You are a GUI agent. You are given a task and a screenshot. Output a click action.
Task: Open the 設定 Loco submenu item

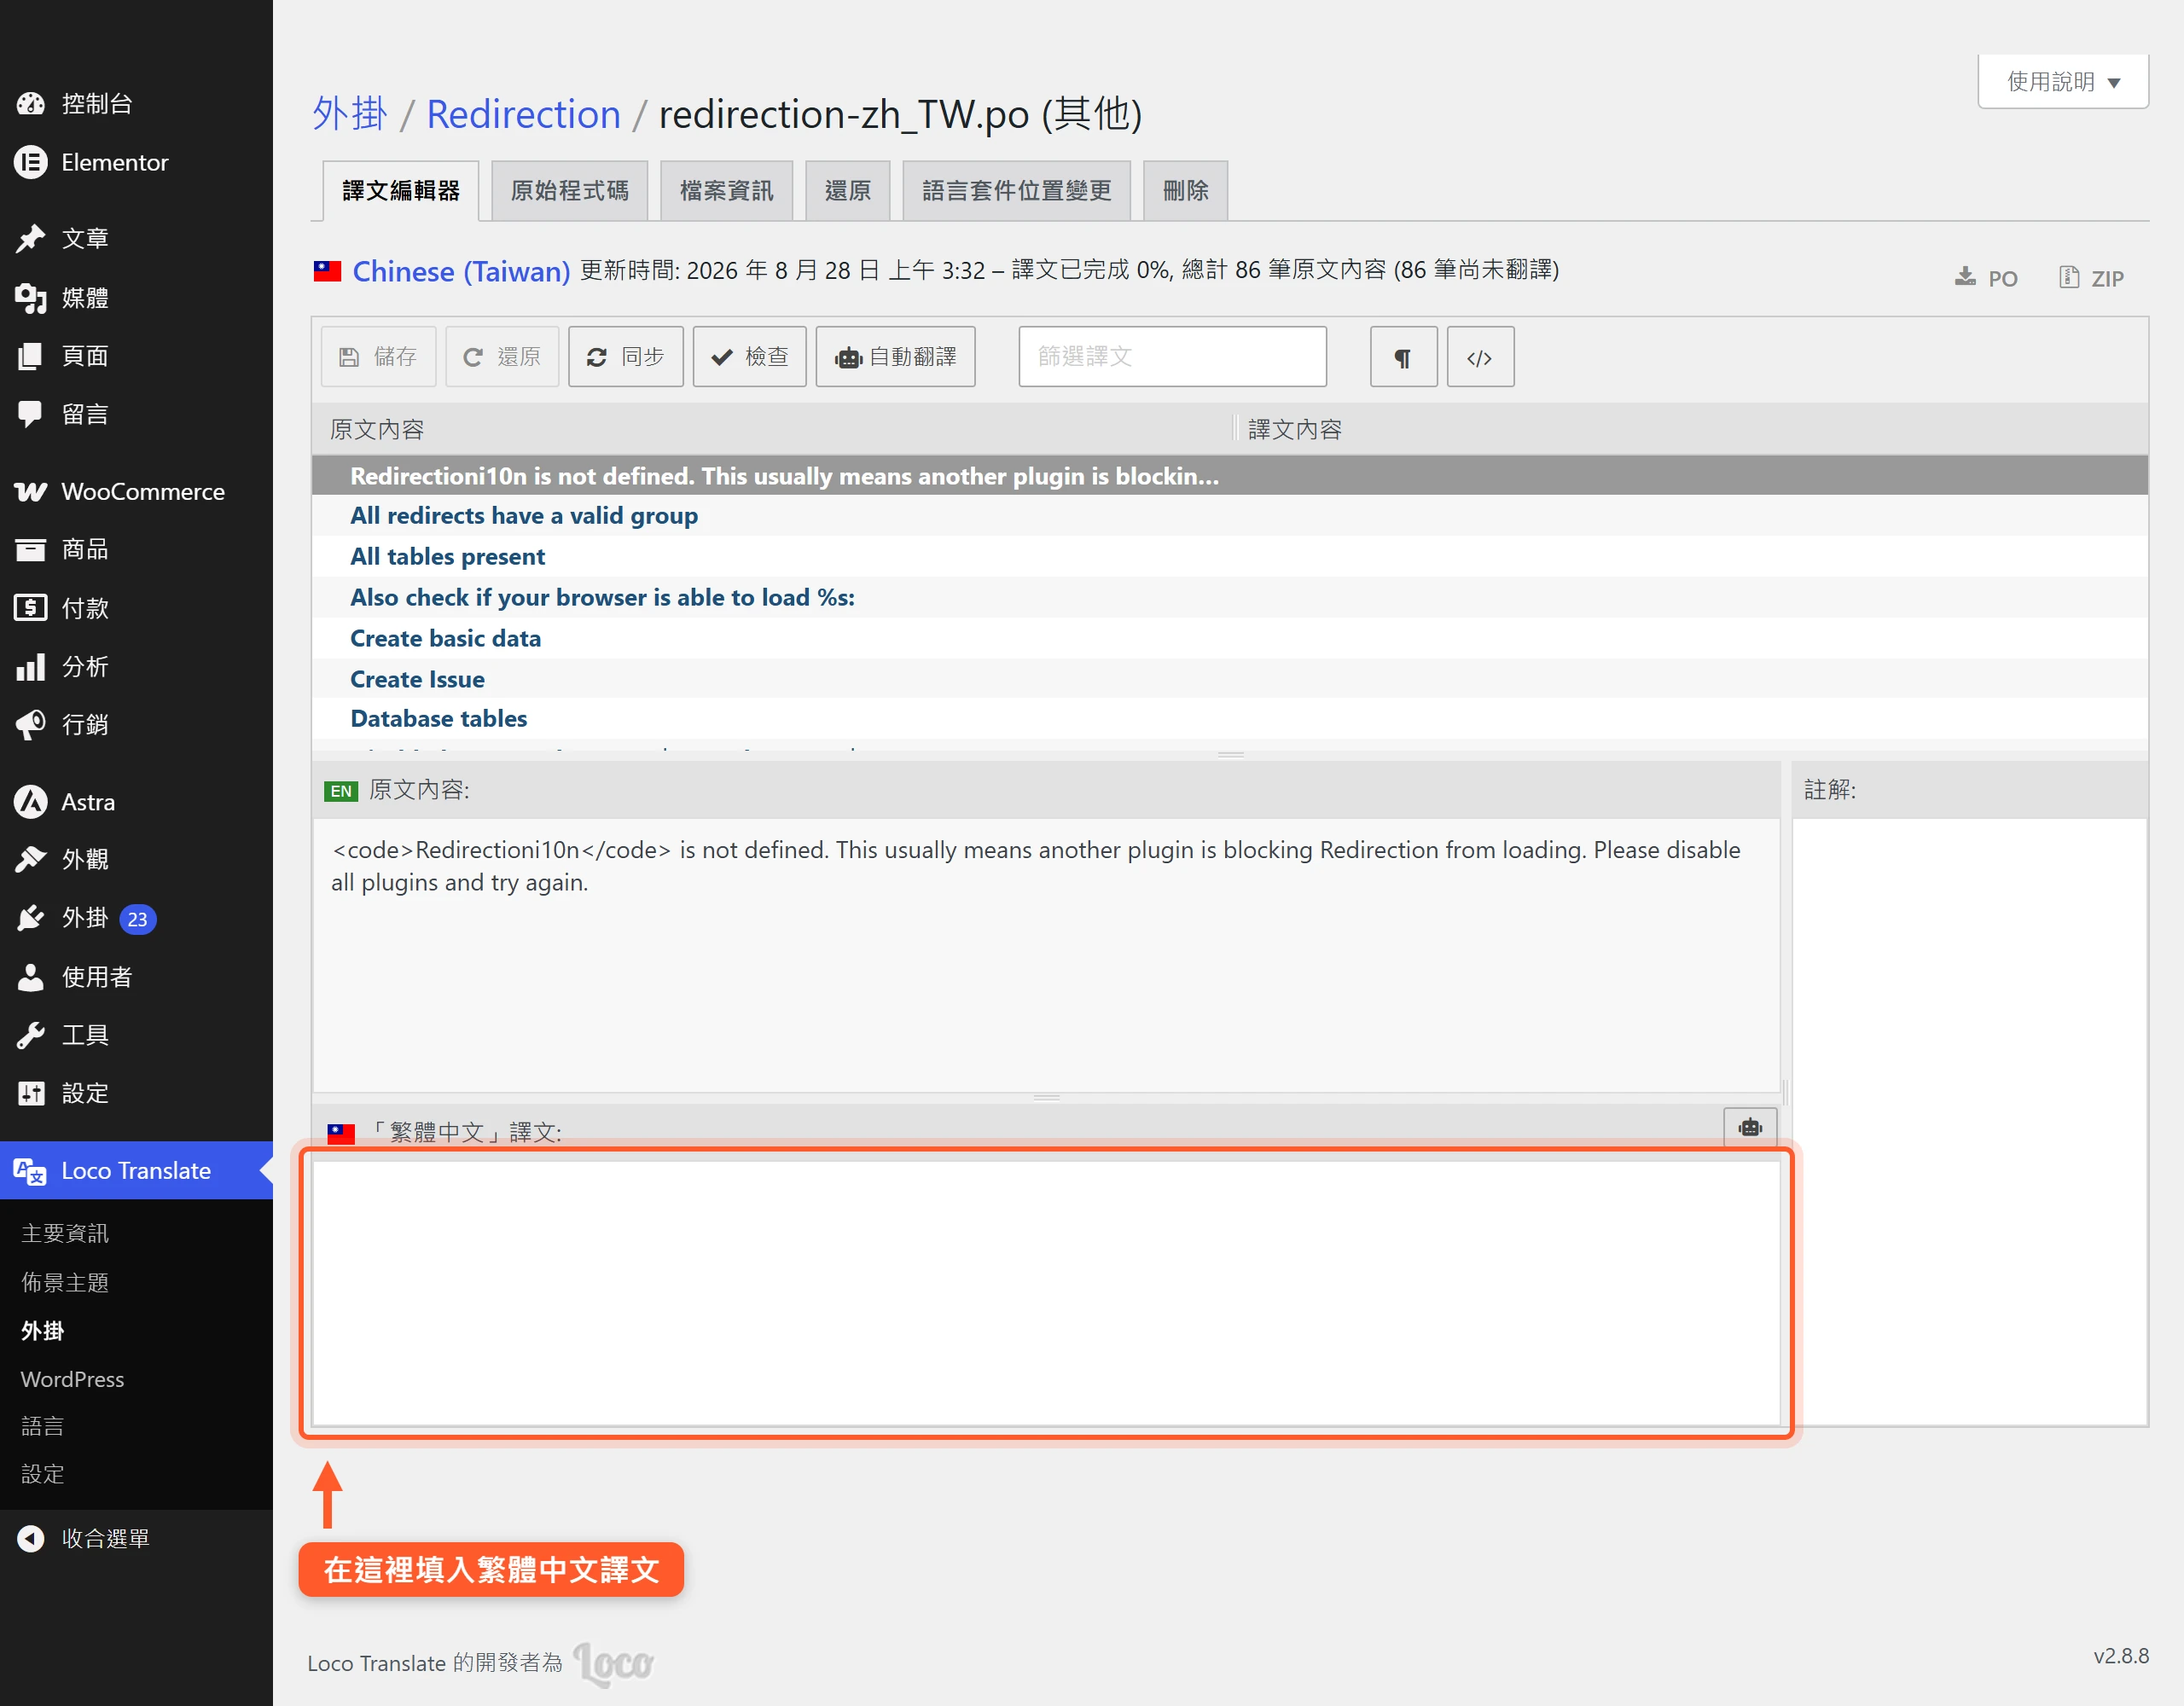tap(42, 1474)
